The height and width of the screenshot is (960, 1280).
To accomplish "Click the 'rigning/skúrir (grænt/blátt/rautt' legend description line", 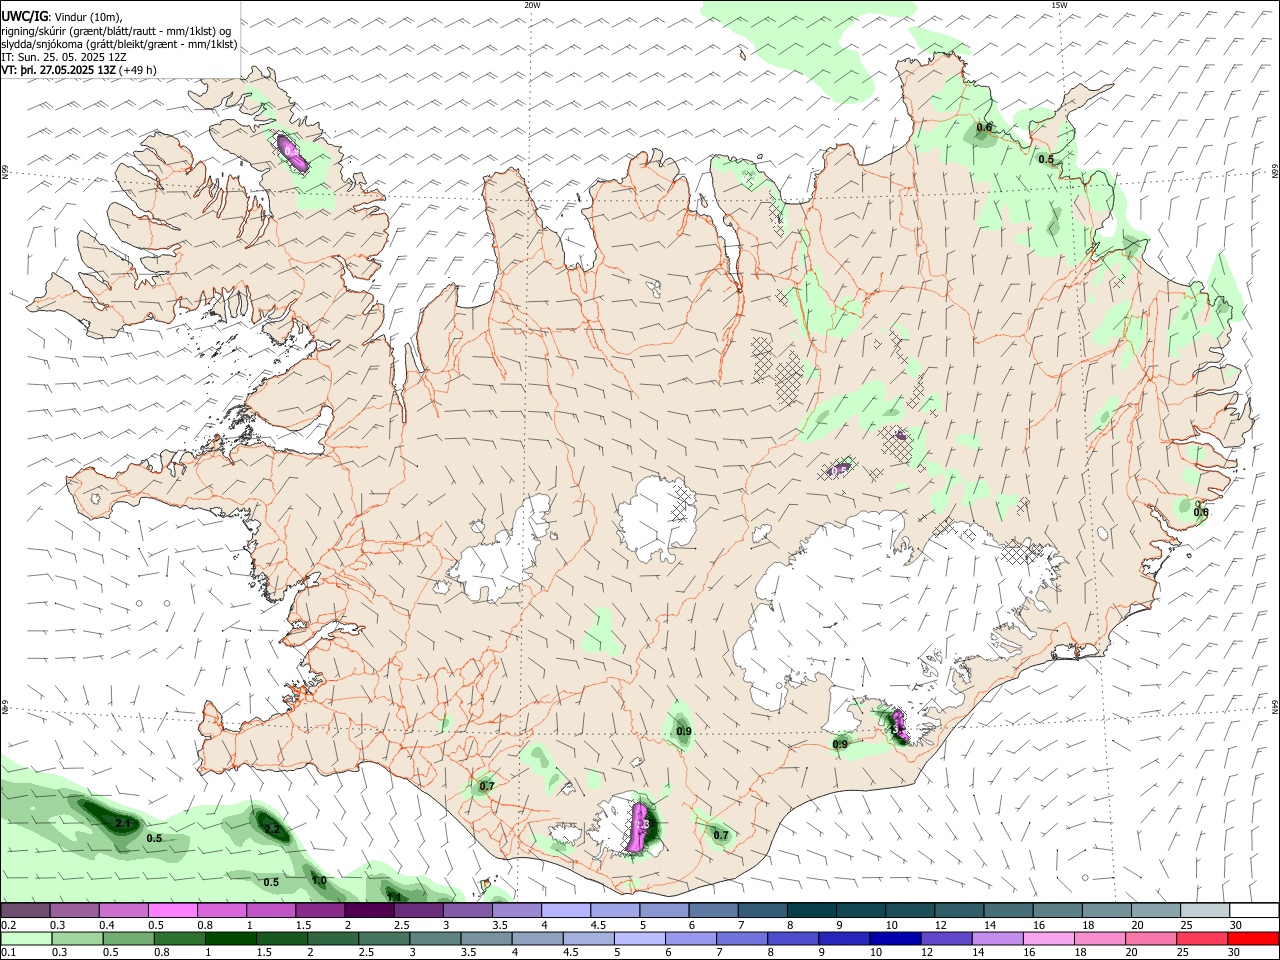I will coord(116,31).
